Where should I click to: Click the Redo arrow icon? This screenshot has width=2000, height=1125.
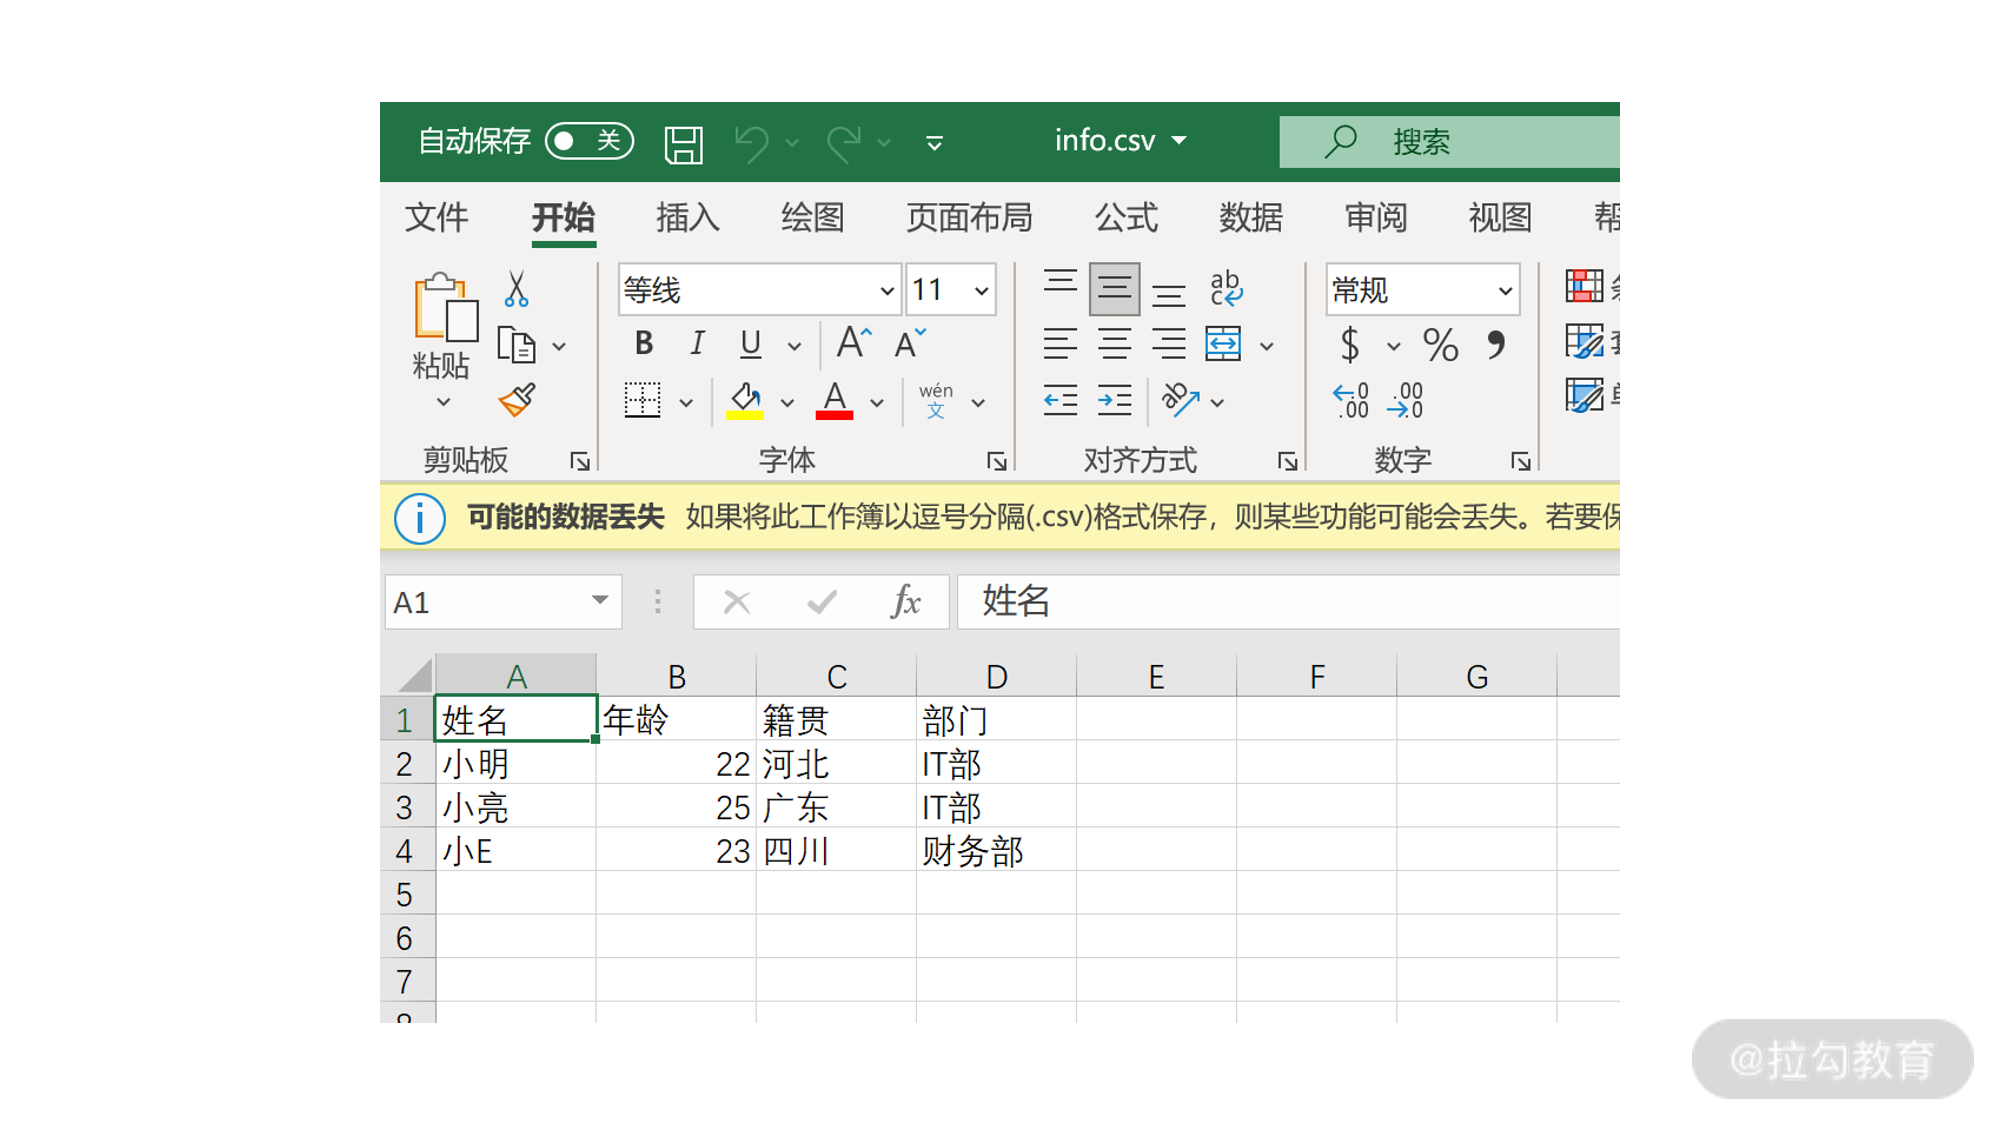coord(845,143)
